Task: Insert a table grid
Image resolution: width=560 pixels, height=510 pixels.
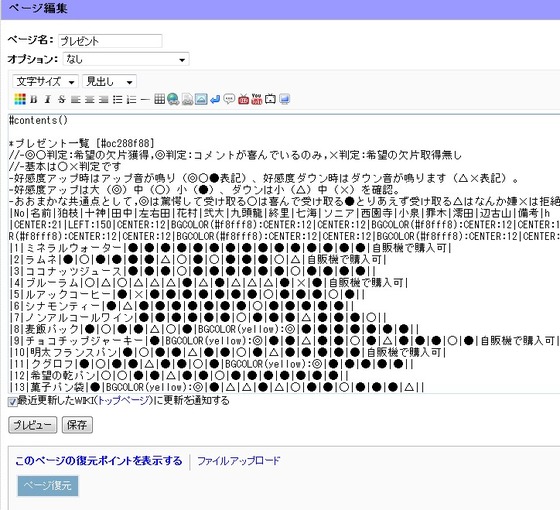Action: pos(159,99)
